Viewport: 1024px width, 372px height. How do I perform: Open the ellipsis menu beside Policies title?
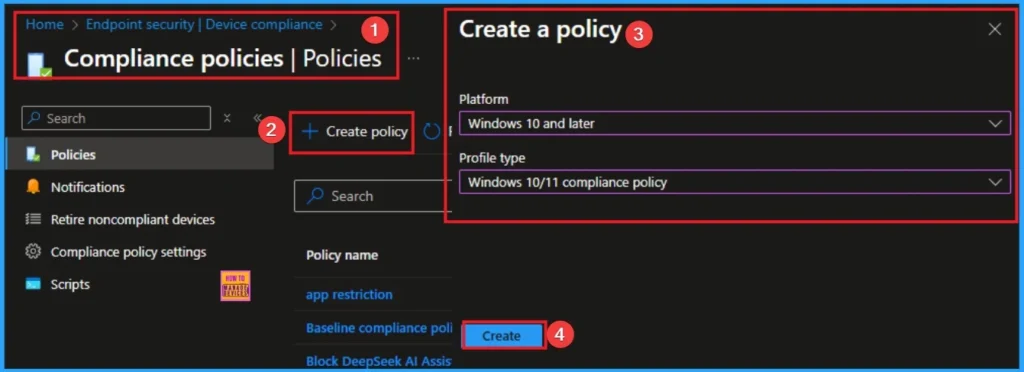(x=413, y=59)
